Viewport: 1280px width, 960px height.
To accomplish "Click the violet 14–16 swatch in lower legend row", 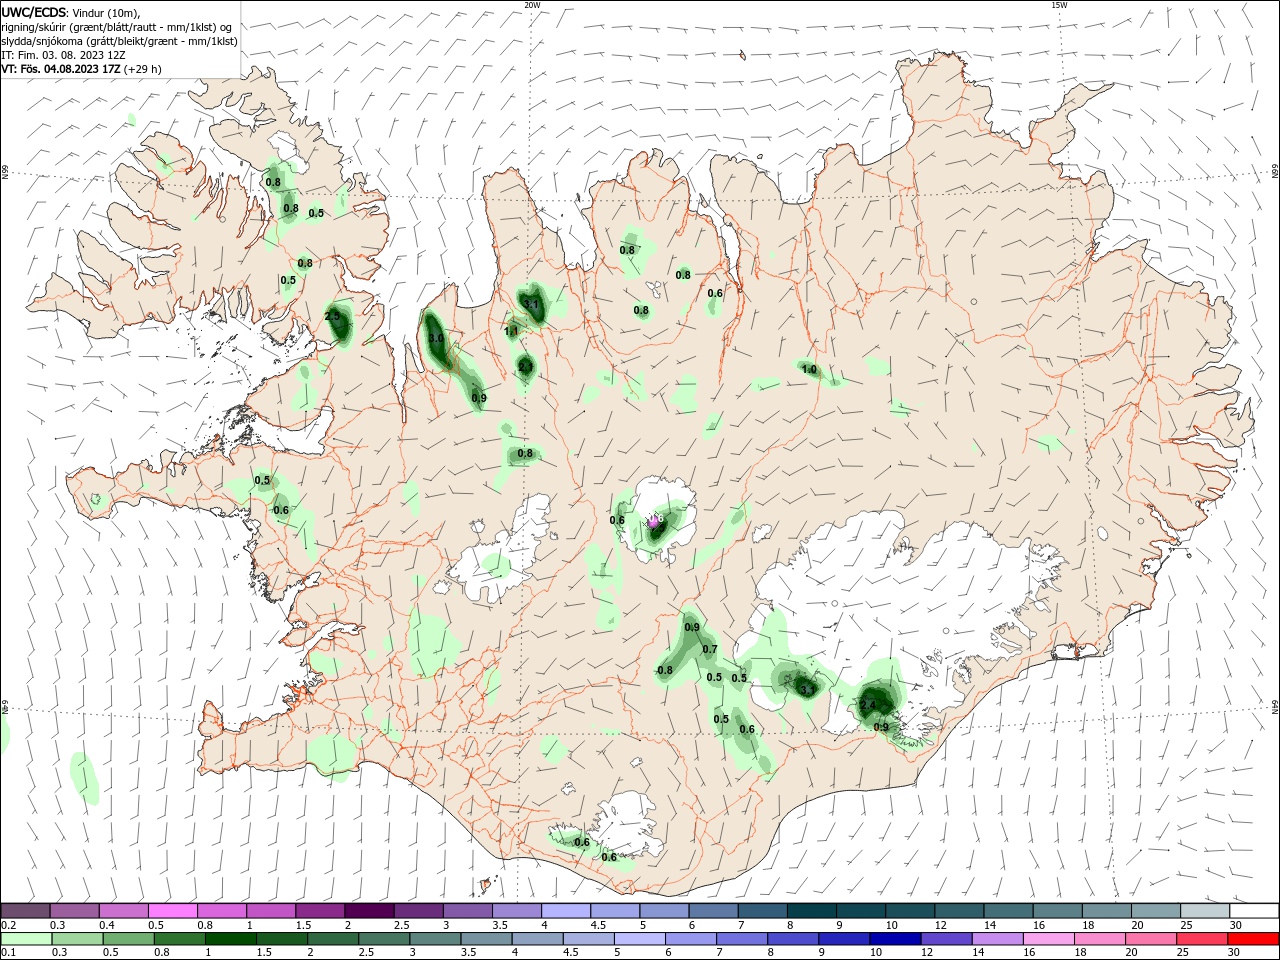I will pos(998,939).
